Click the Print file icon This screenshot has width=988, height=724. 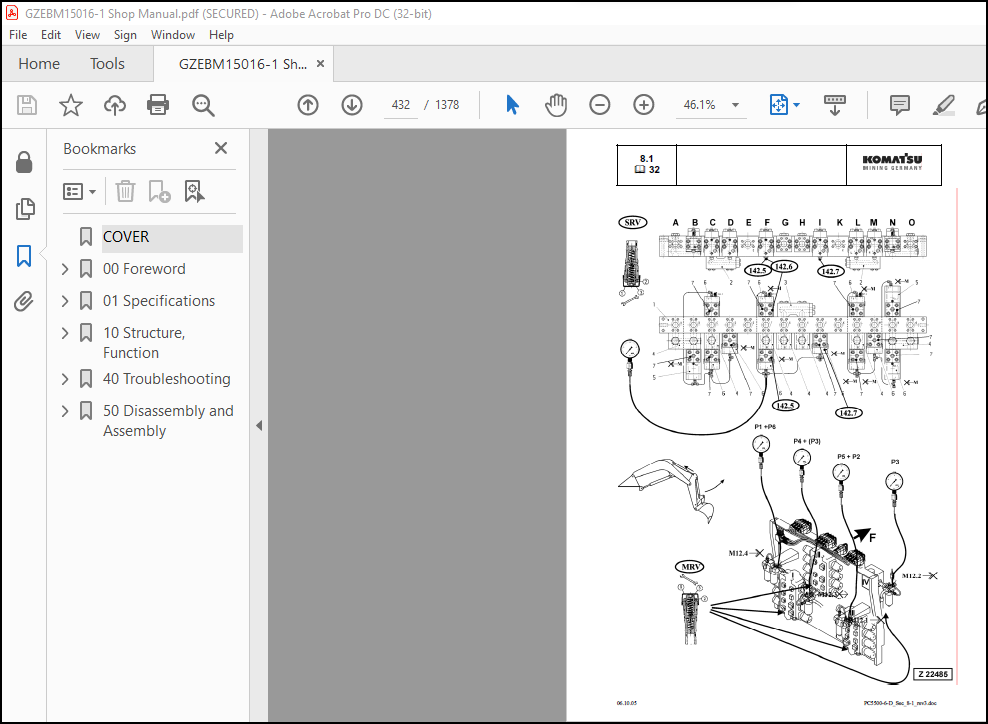(158, 105)
